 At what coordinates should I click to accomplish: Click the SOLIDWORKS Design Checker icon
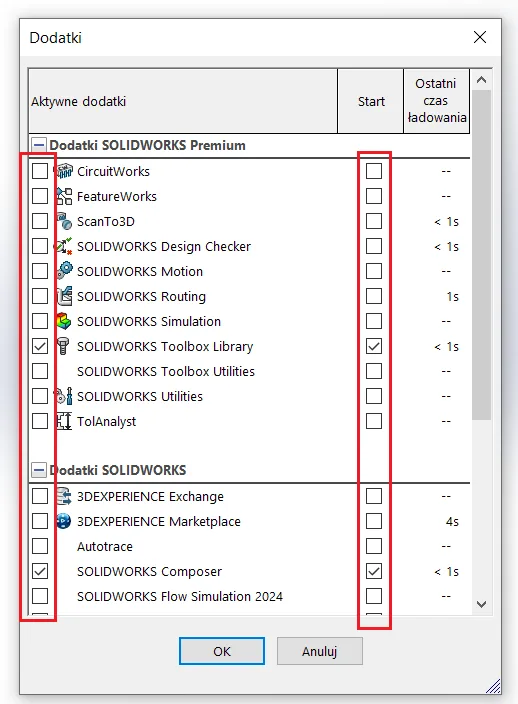click(x=64, y=246)
